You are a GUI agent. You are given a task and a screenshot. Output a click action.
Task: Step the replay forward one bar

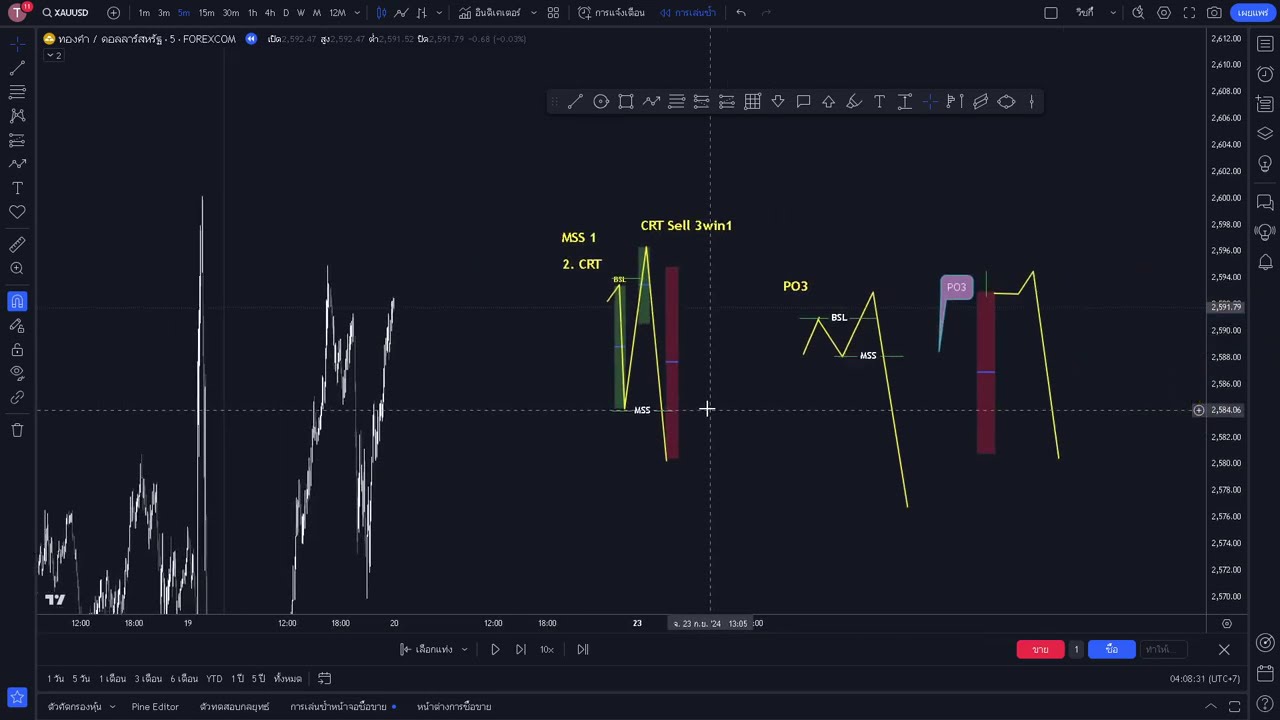[x=521, y=650]
